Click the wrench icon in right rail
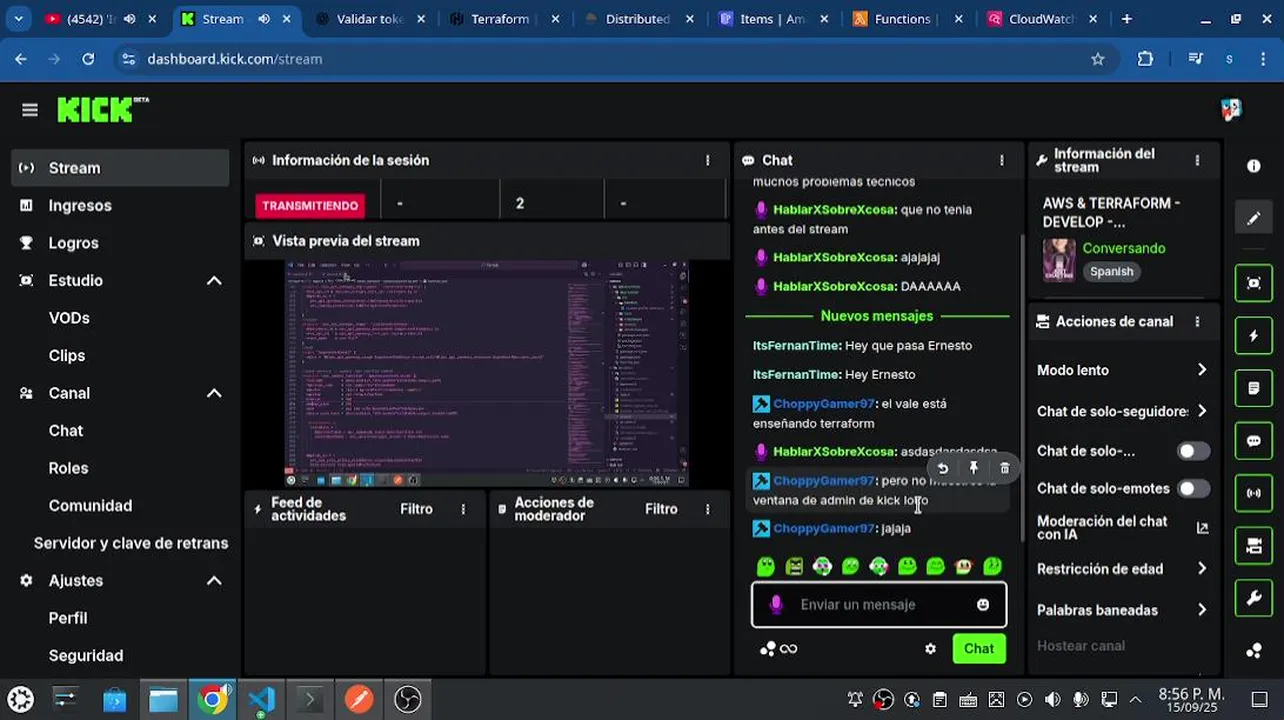 coord(1254,598)
